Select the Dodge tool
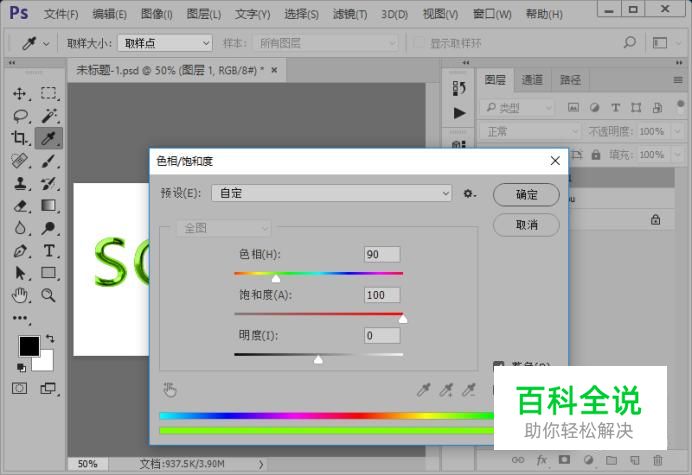This screenshot has height=475, width=692. click(x=49, y=228)
